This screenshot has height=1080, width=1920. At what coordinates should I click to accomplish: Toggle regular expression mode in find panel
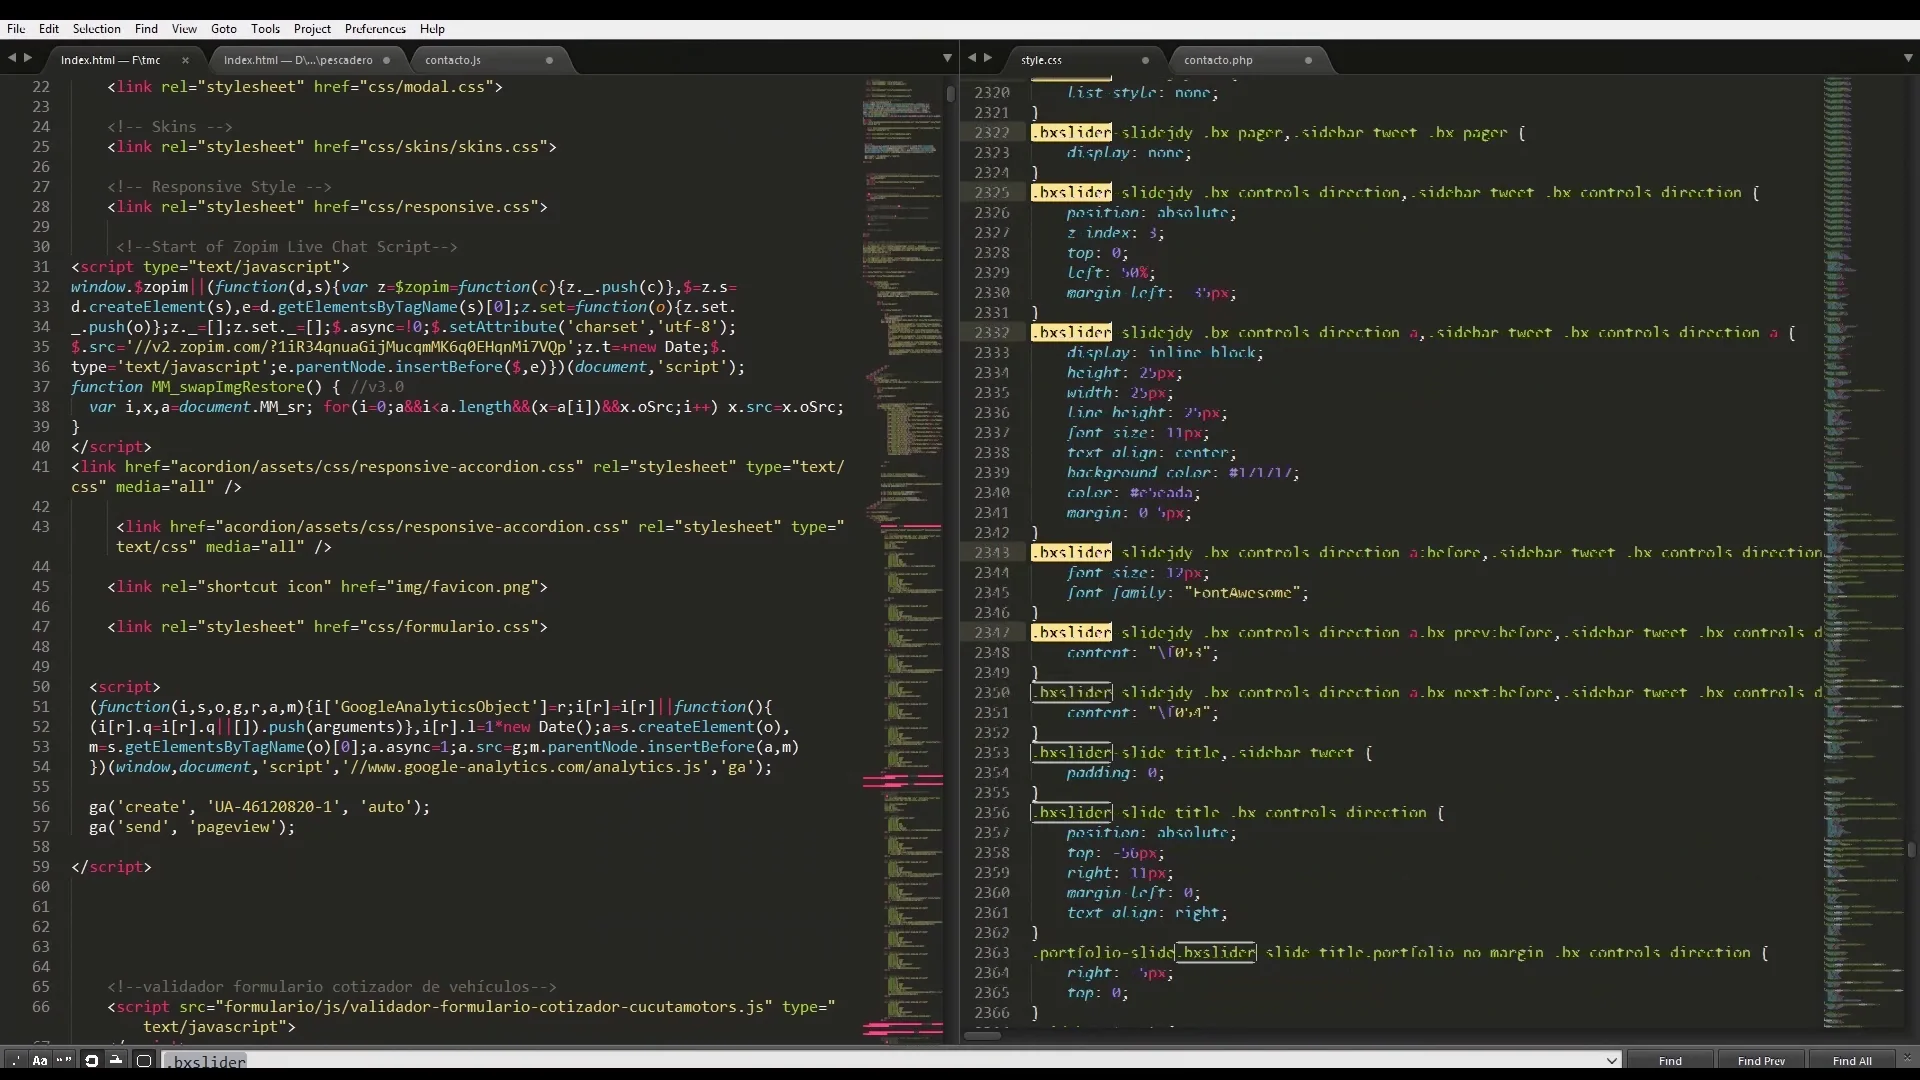click(x=15, y=1061)
